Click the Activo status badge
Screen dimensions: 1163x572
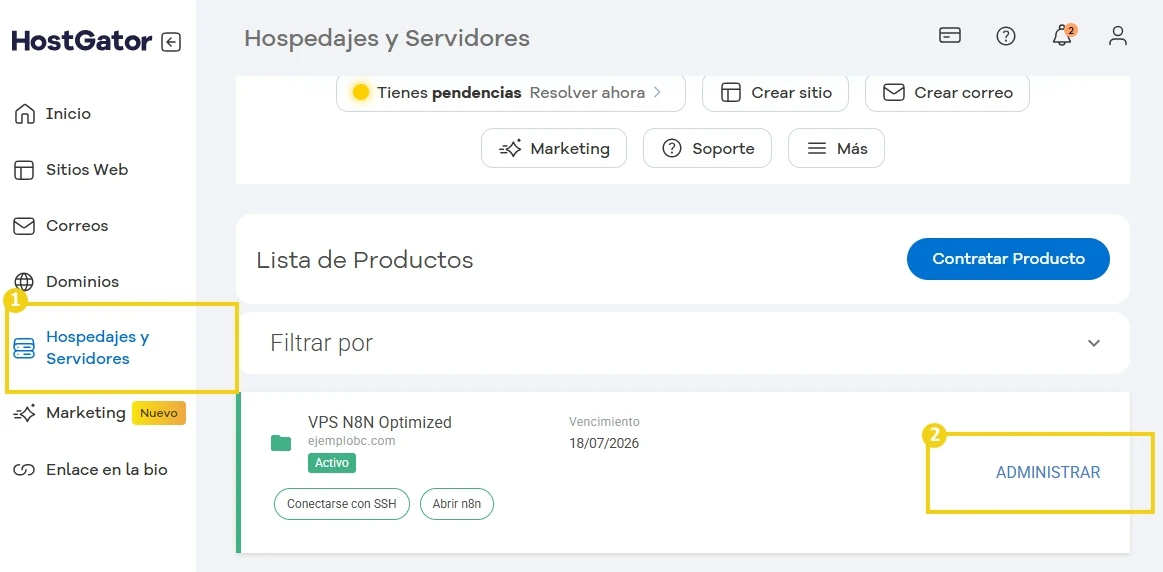pyautogui.click(x=332, y=463)
